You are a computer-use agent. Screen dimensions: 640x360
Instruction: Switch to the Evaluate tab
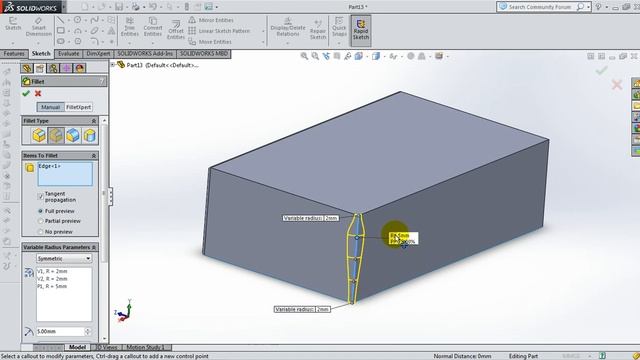click(68, 54)
